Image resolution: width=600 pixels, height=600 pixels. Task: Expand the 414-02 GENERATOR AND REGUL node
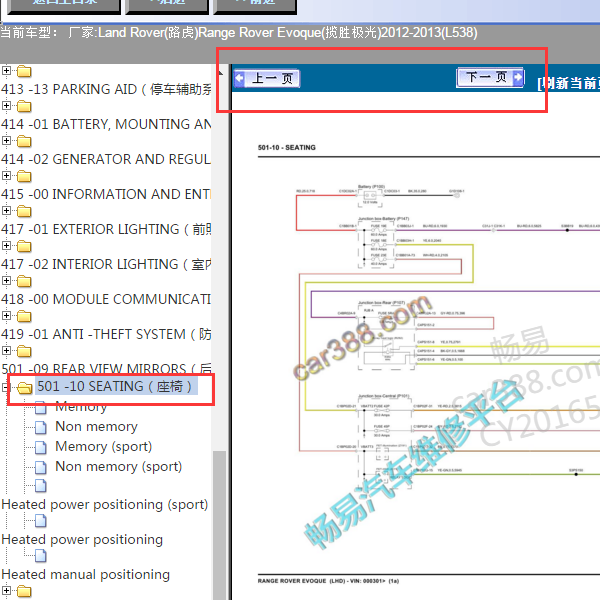click(x=6, y=141)
